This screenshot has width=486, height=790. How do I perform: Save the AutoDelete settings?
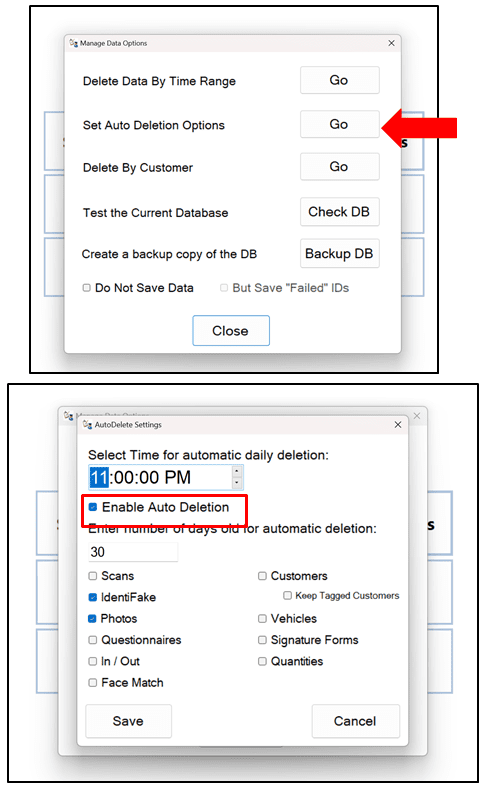click(128, 721)
